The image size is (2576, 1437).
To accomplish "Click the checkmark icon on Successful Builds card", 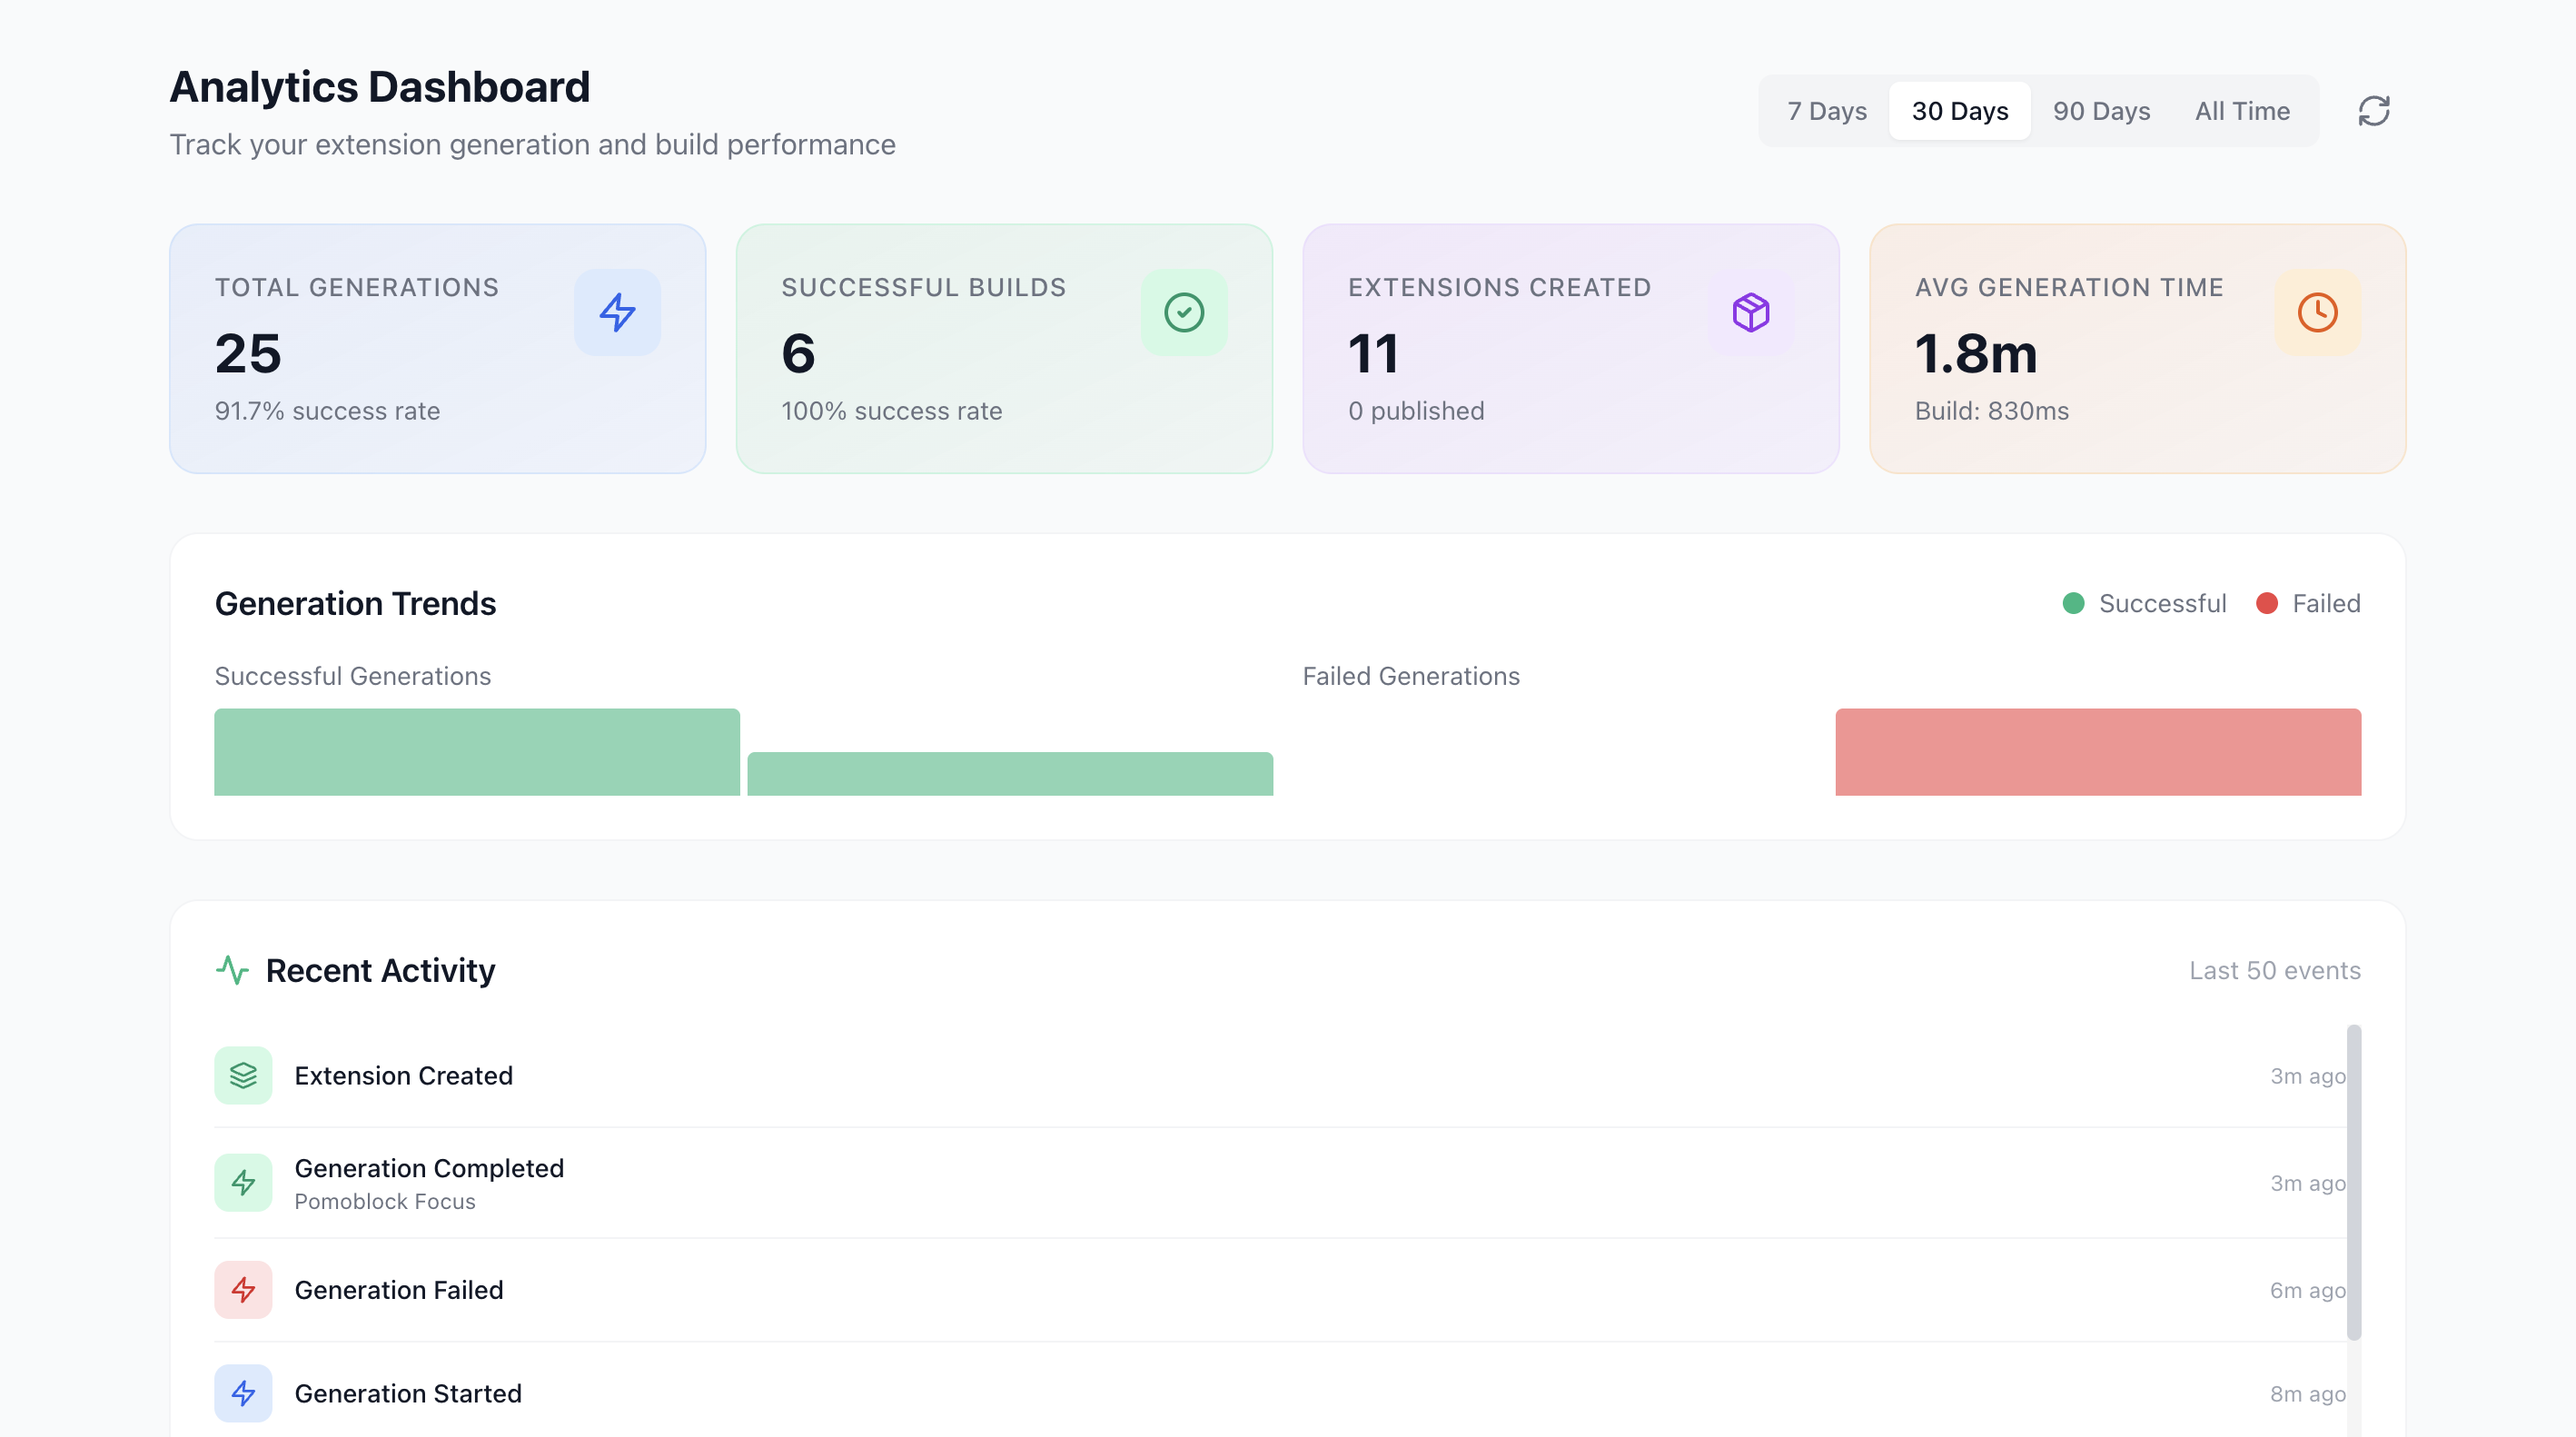I will (1183, 312).
